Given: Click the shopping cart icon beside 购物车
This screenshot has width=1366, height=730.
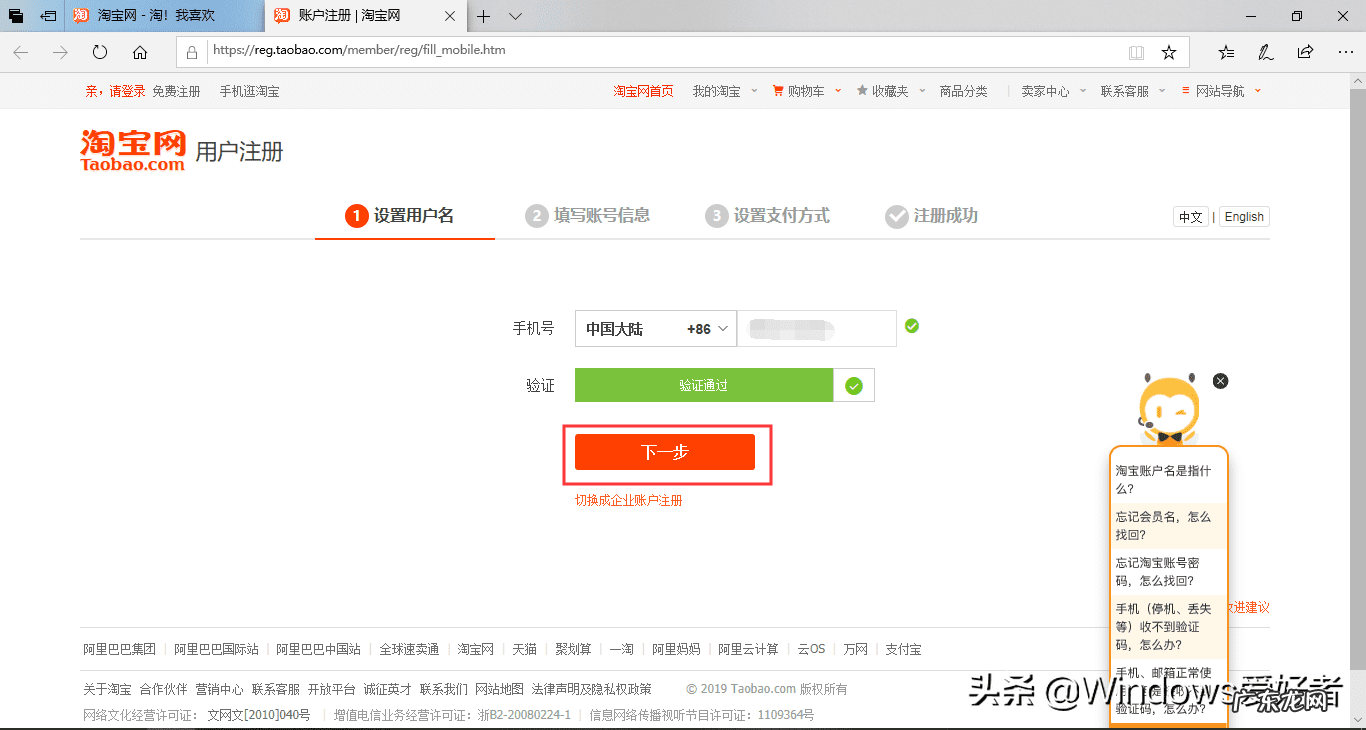Looking at the screenshot, I should coord(779,90).
